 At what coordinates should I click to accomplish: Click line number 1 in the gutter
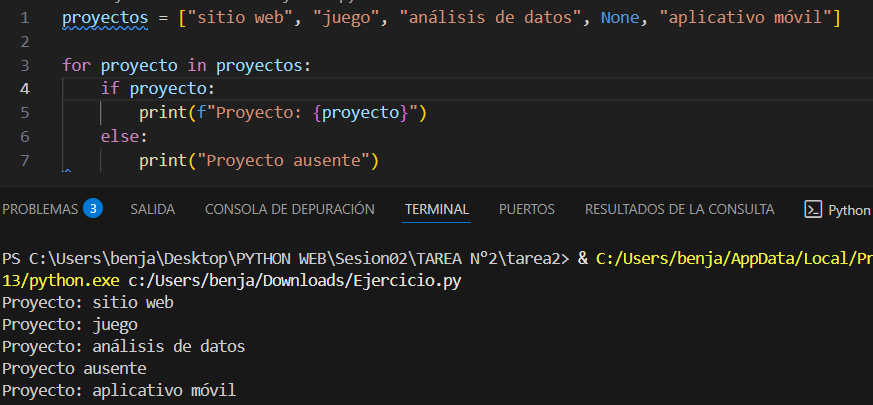tap(24, 18)
